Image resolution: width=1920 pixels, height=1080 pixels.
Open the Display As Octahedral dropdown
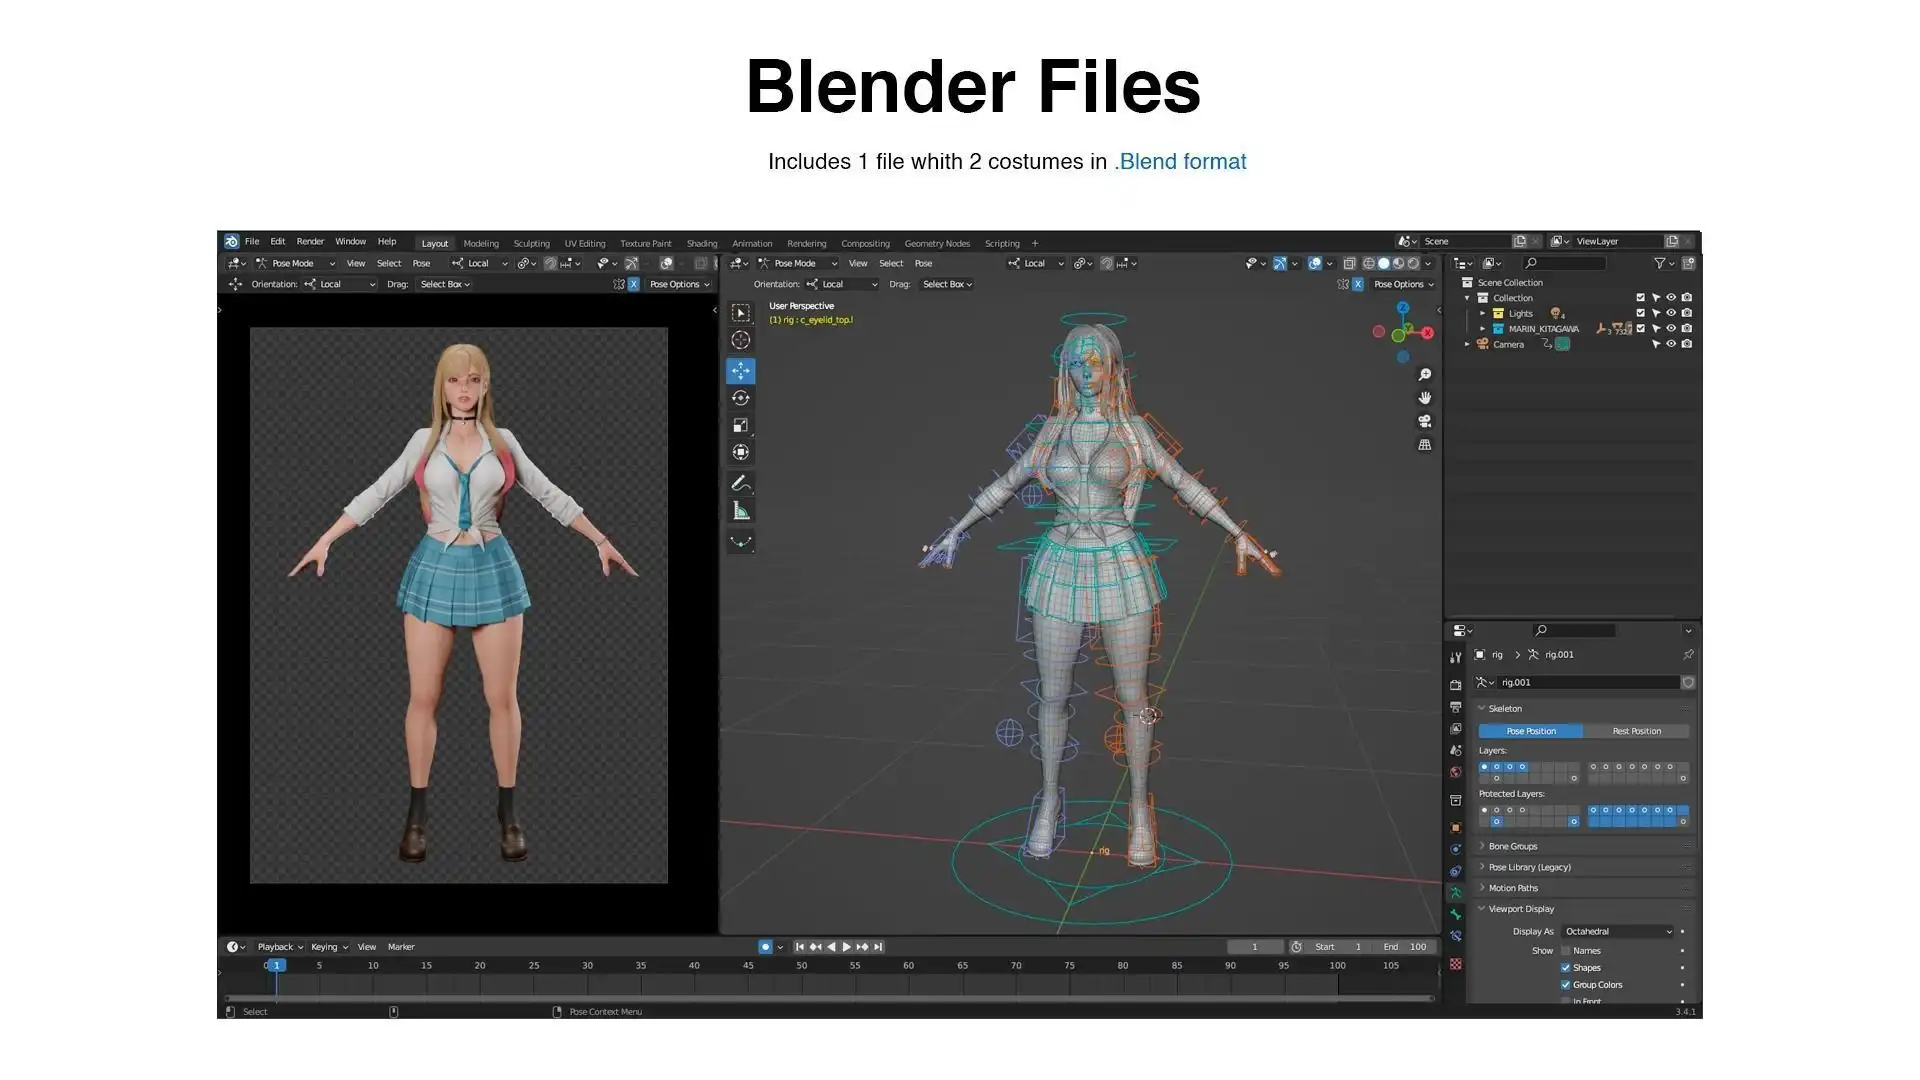coord(1618,932)
